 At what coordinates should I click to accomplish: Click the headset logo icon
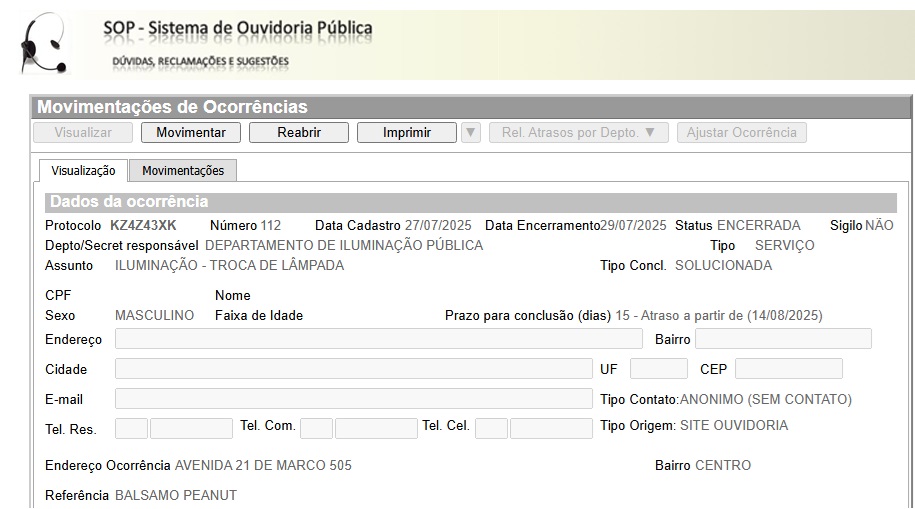45,45
